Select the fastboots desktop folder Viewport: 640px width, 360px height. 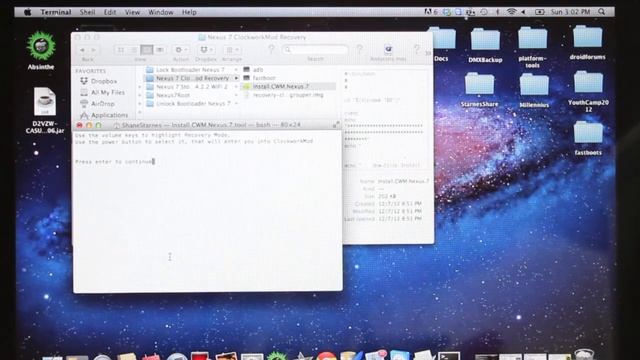click(588, 138)
